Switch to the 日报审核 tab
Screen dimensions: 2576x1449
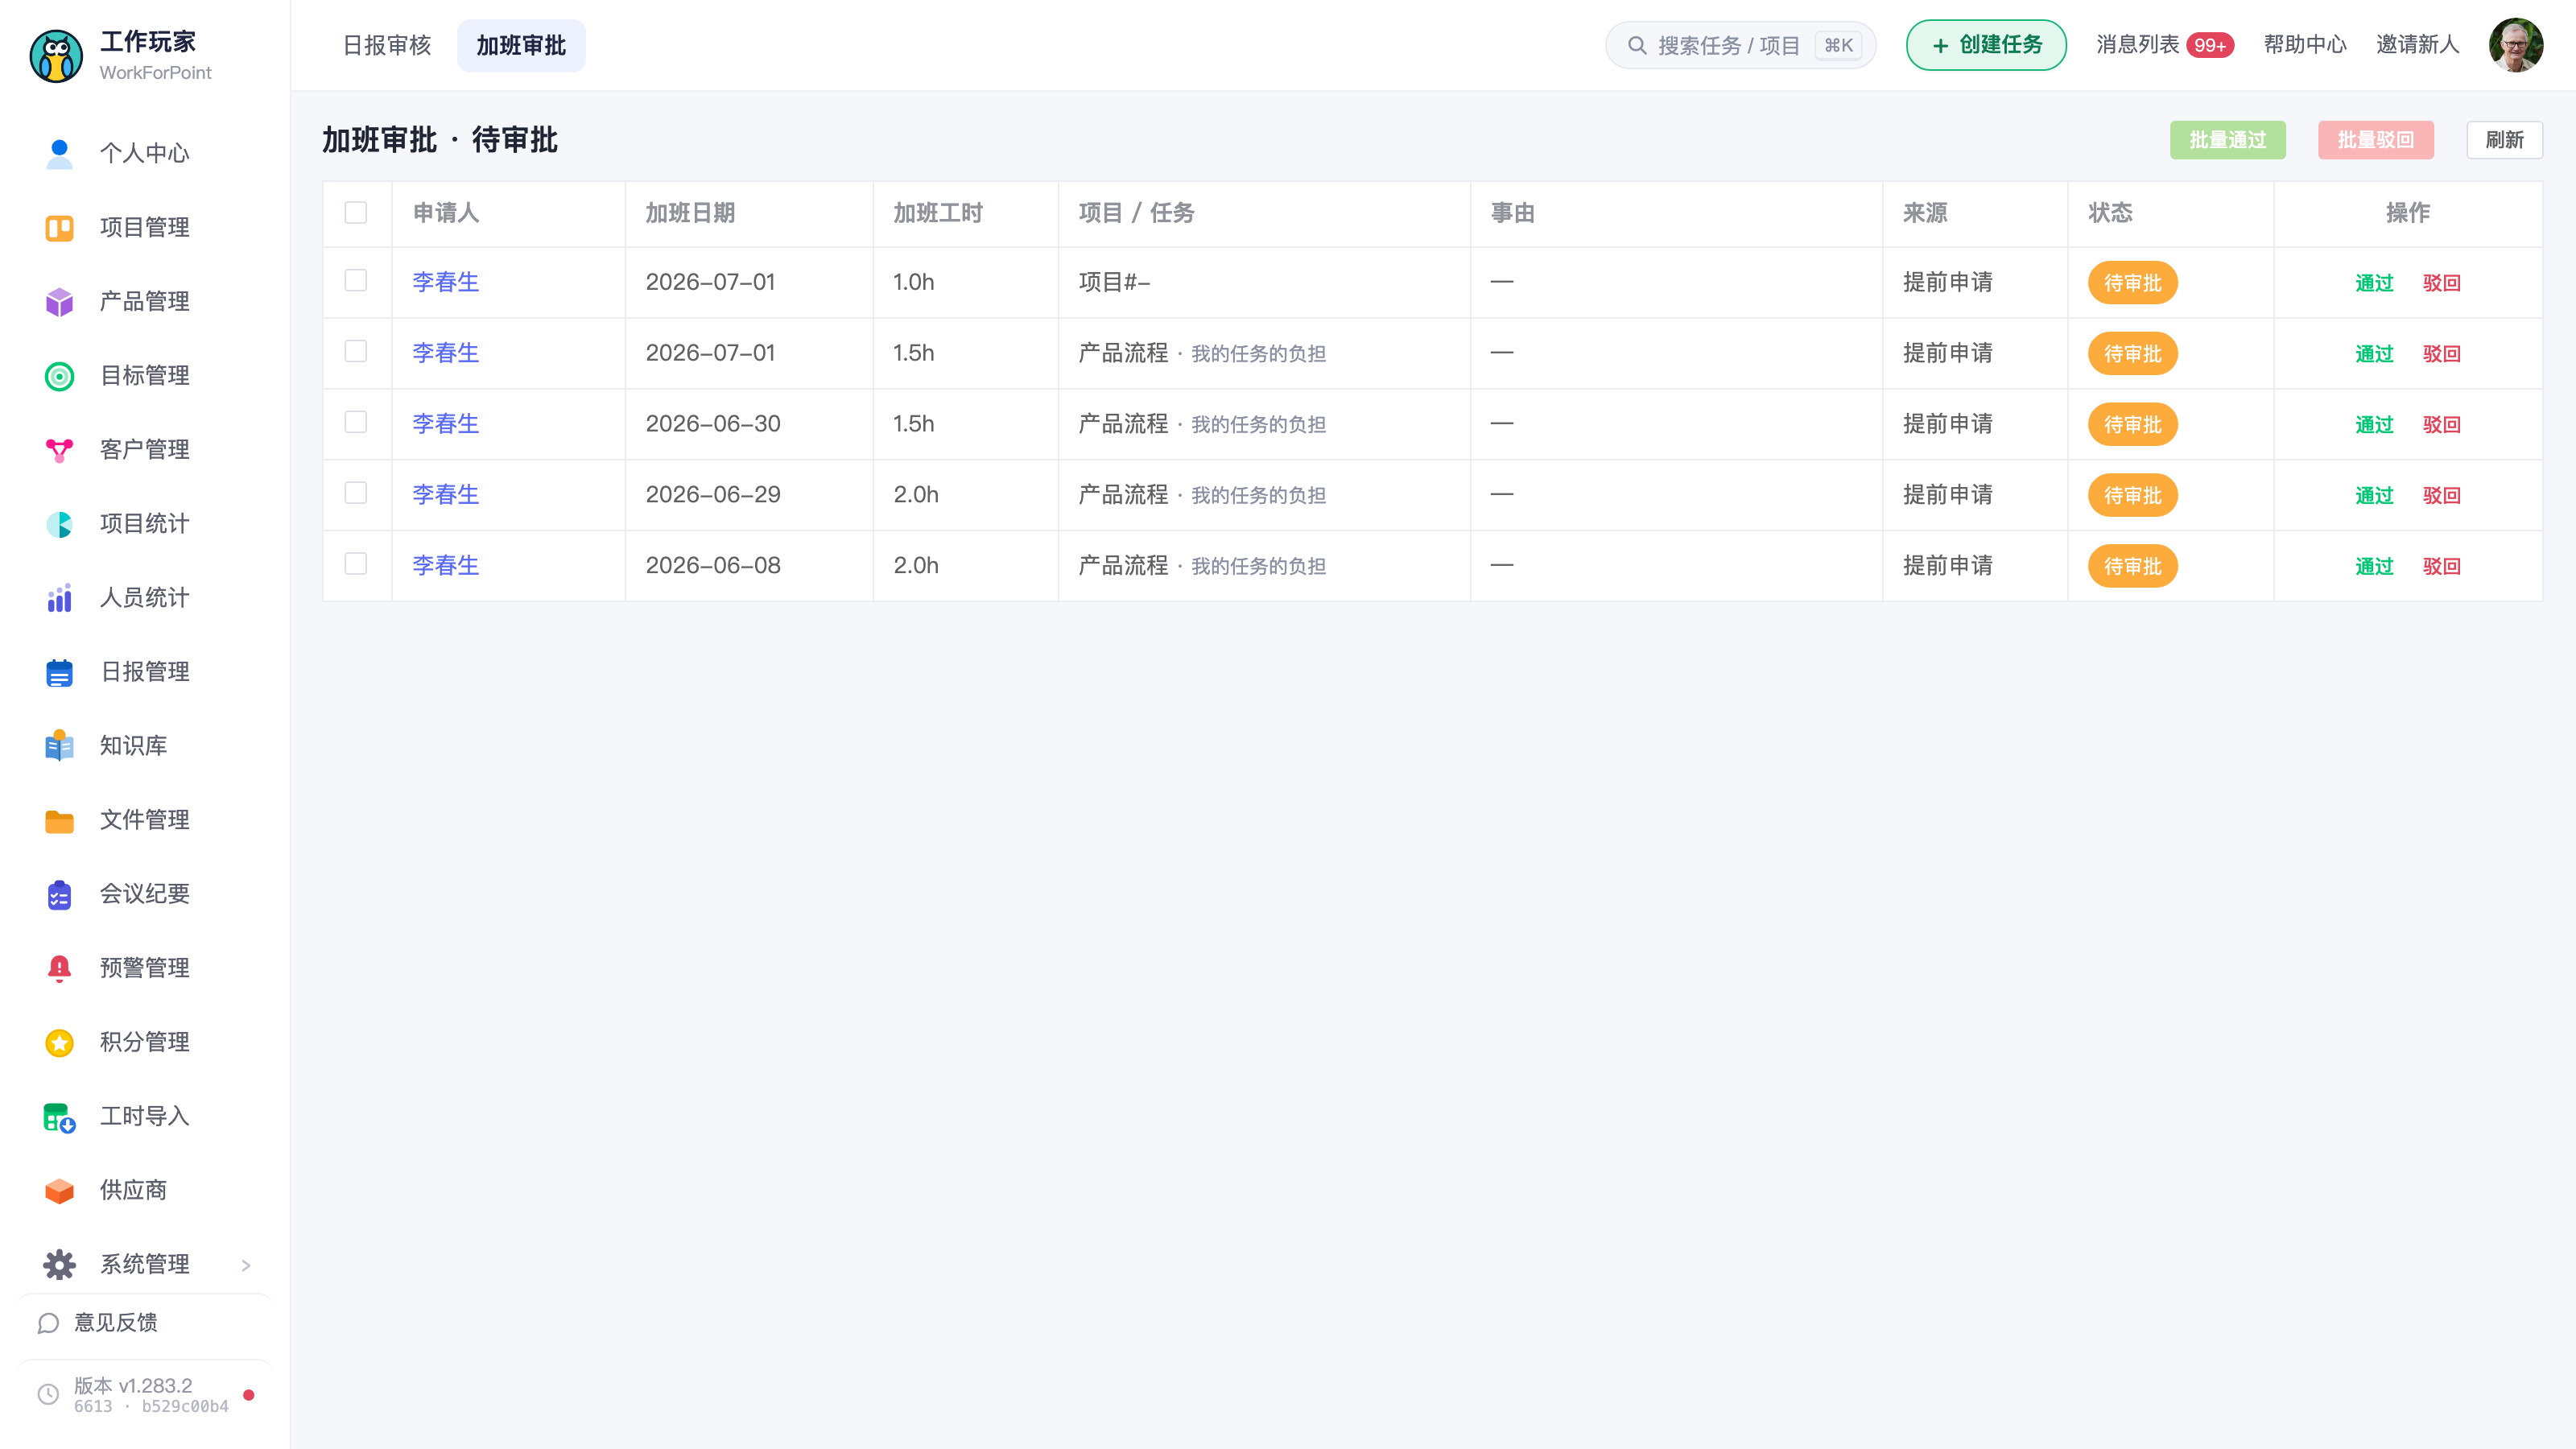387,45
